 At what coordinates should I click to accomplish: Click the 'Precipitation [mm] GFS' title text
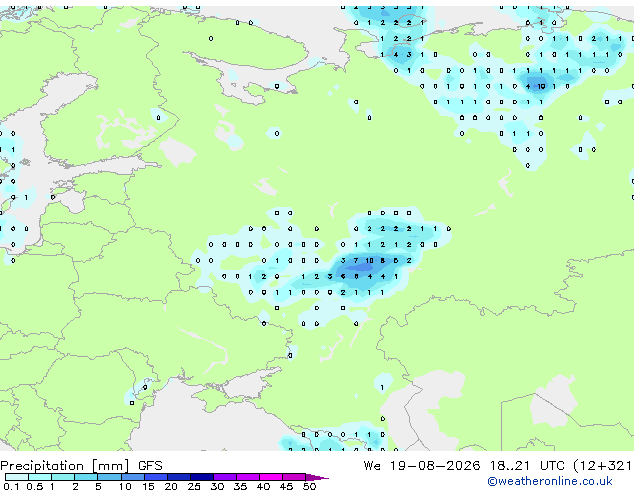[x=81, y=466]
